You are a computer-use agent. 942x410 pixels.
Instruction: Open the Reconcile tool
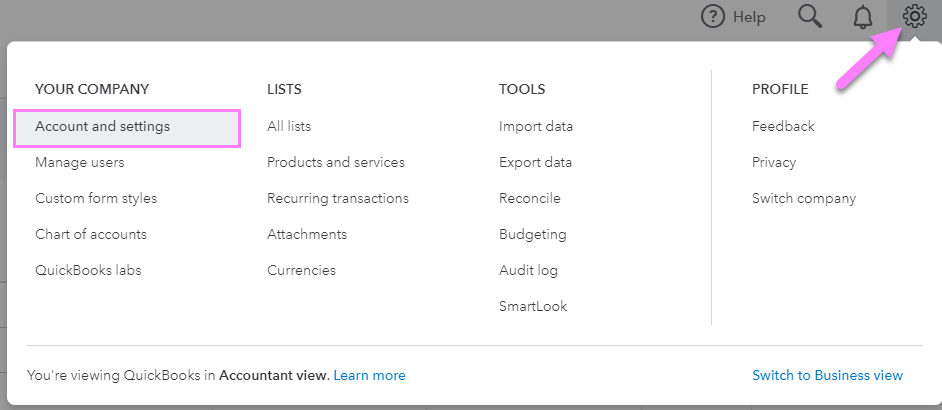click(530, 198)
